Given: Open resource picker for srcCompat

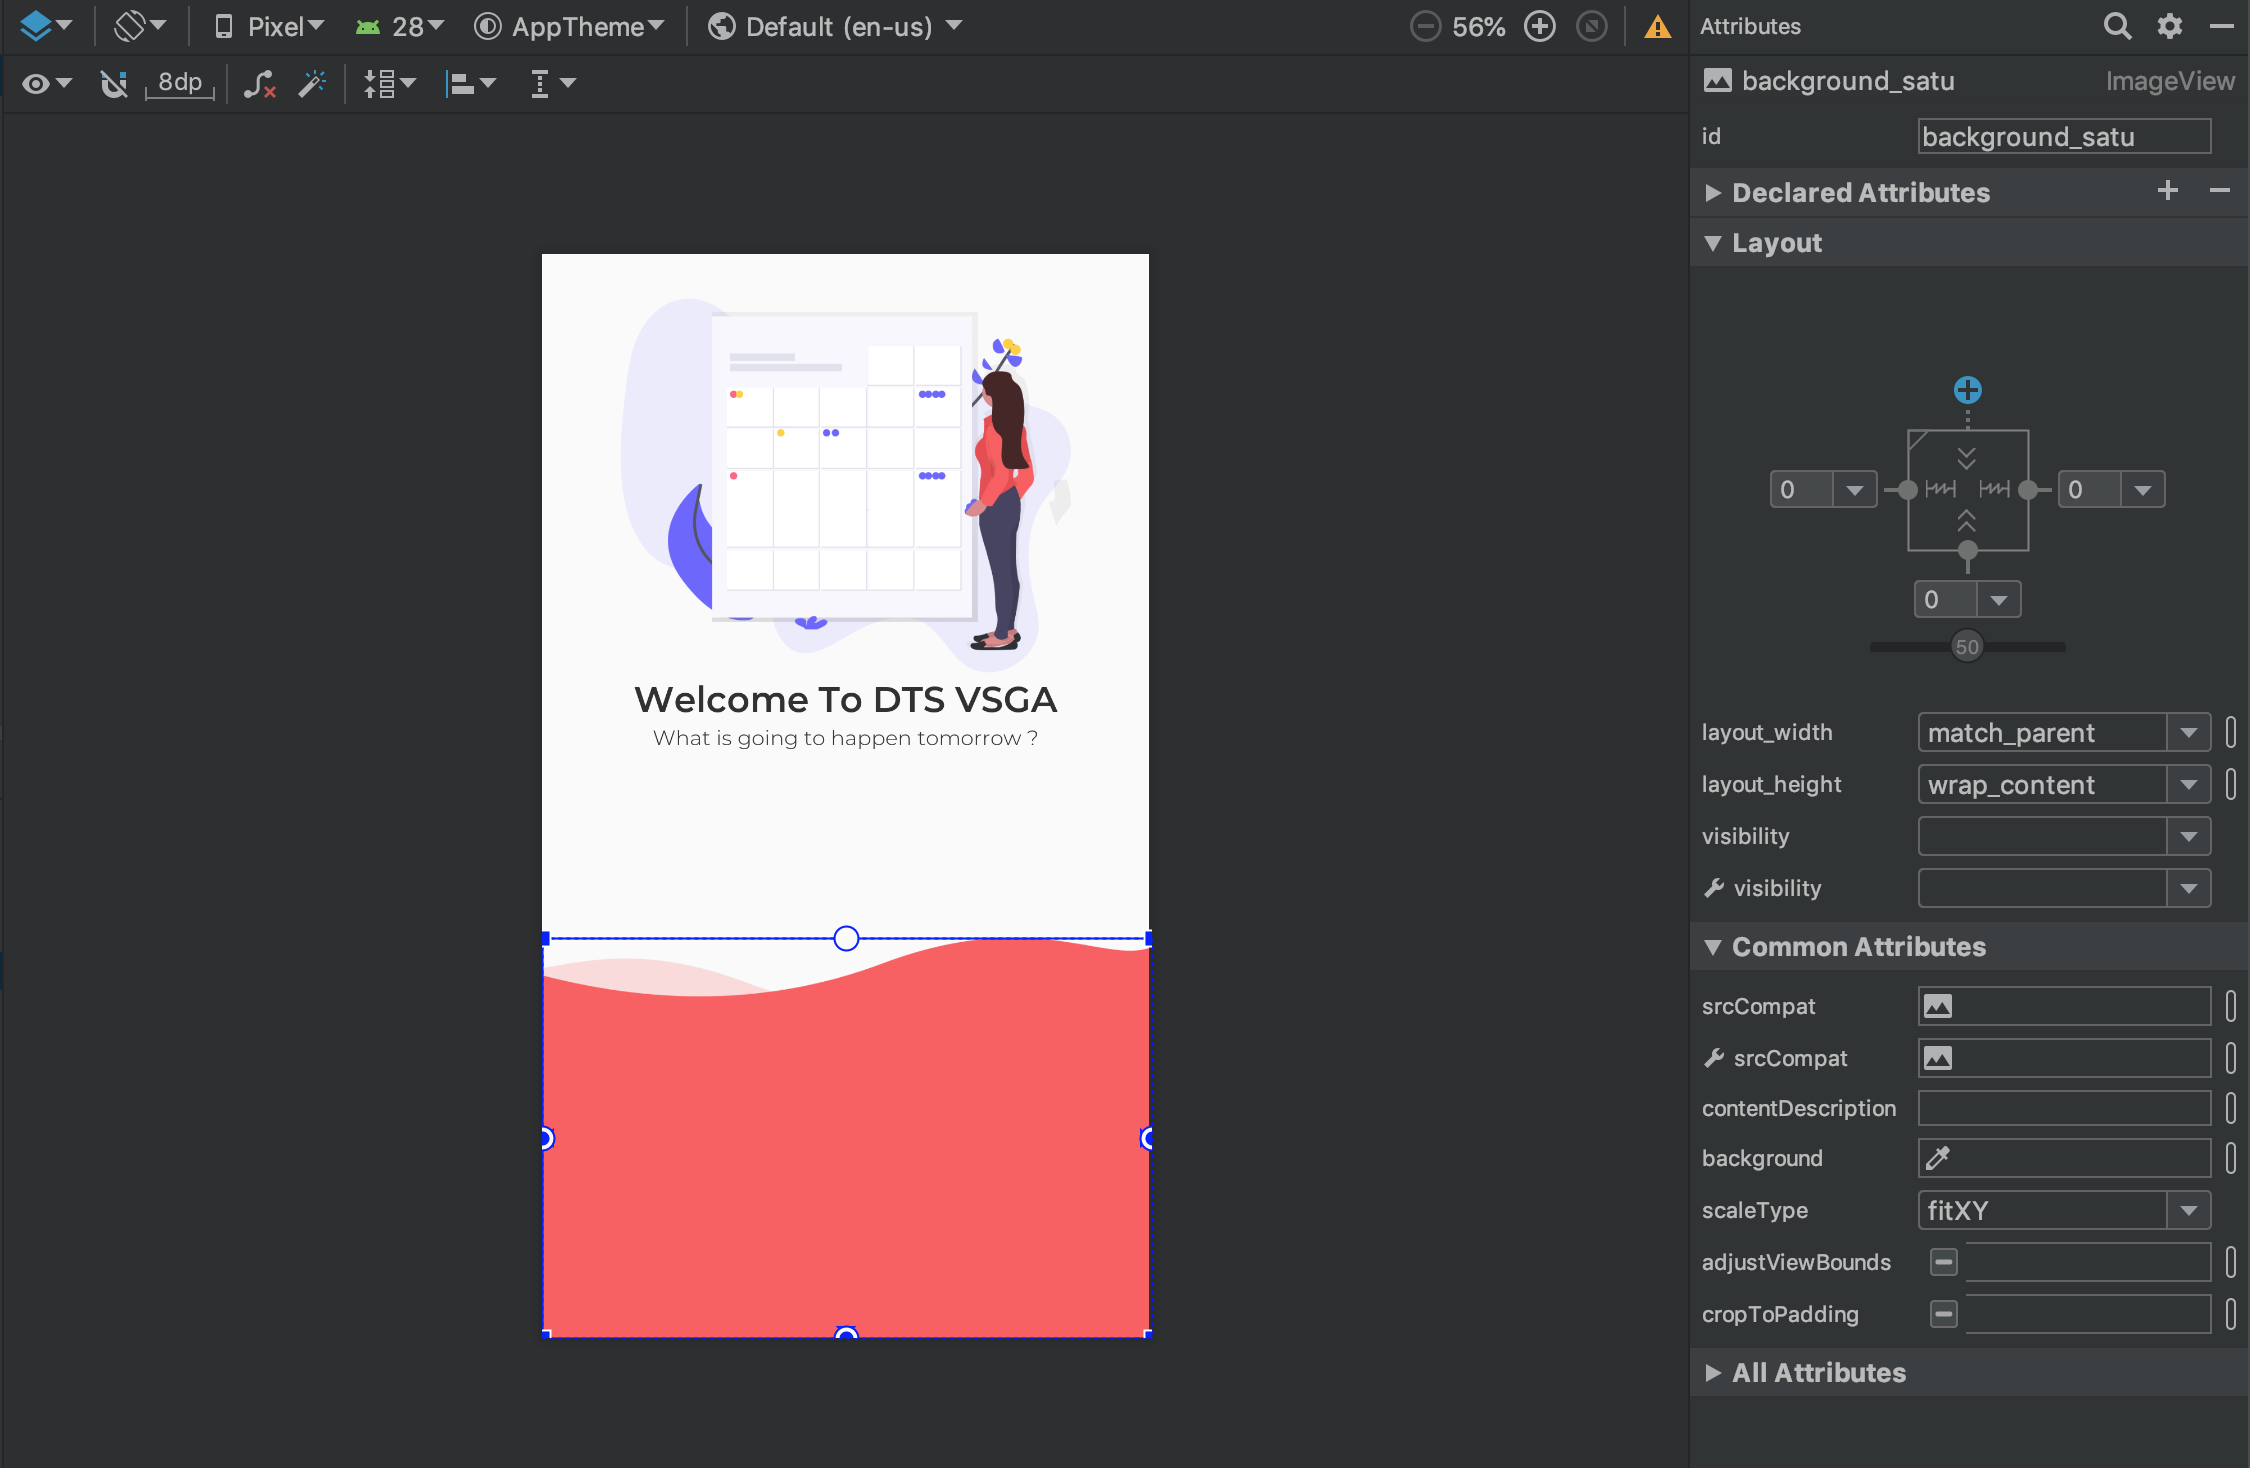Looking at the screenshot, I should click(2230, 1006).
